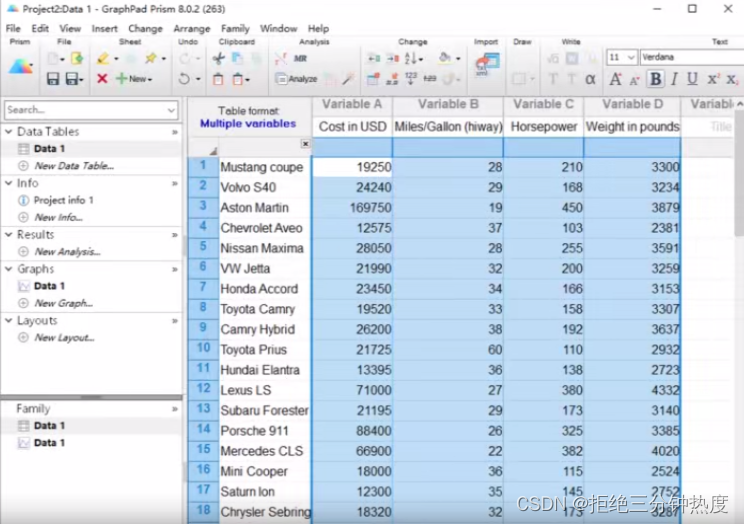Image resolution: width=744 pixels, height=524 pixels.
Task: Click the magic wand icon
Action: pos(349,79)
